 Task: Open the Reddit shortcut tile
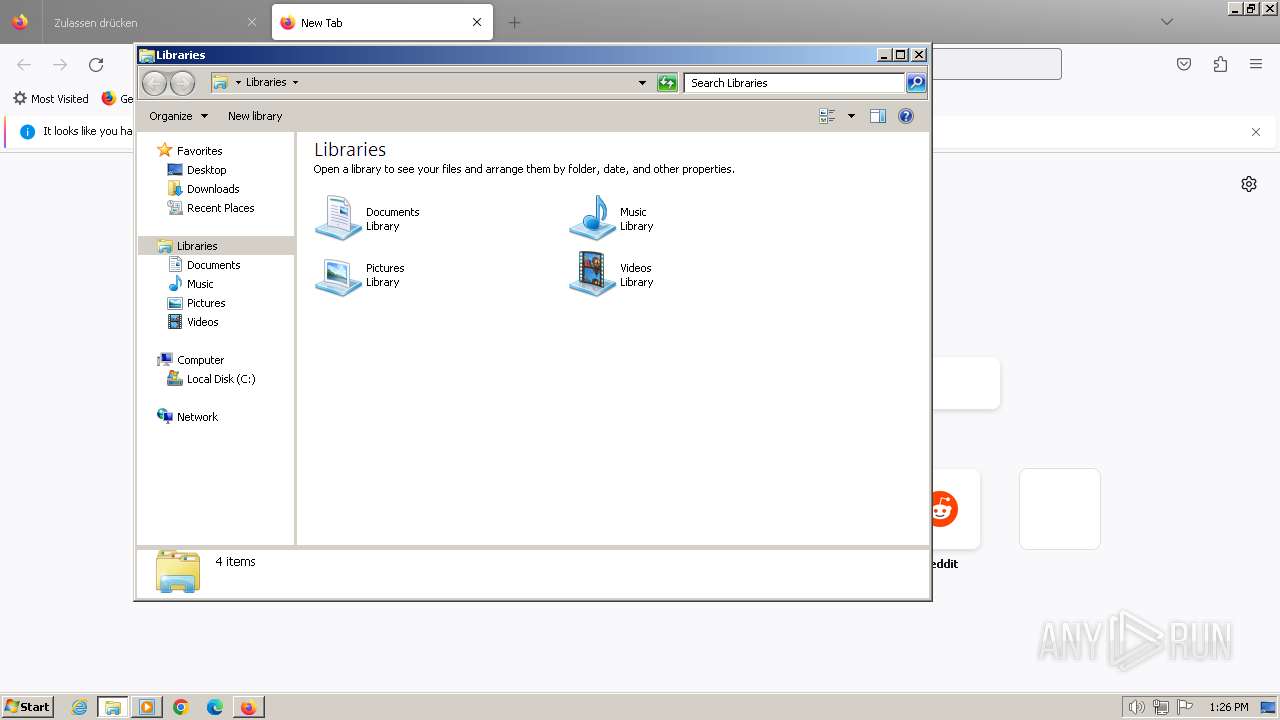[944, 510]
